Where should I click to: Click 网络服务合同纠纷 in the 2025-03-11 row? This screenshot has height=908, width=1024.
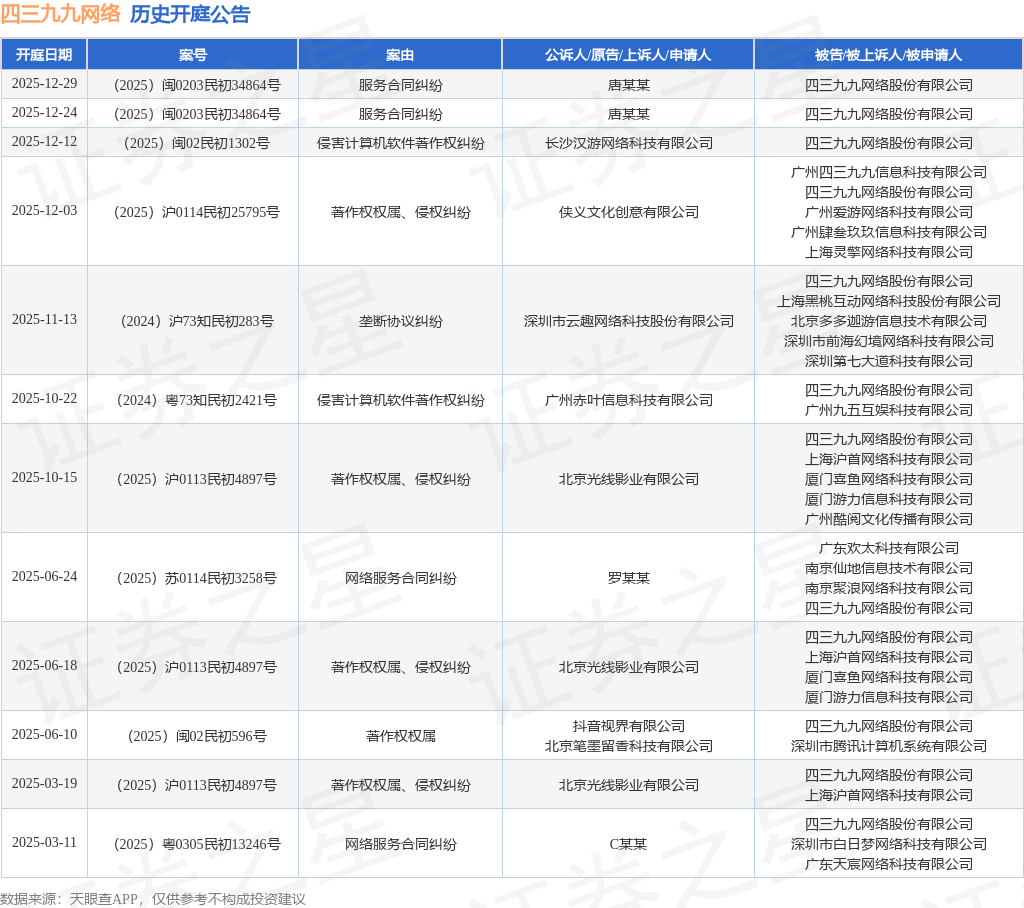tap(400, 844)
